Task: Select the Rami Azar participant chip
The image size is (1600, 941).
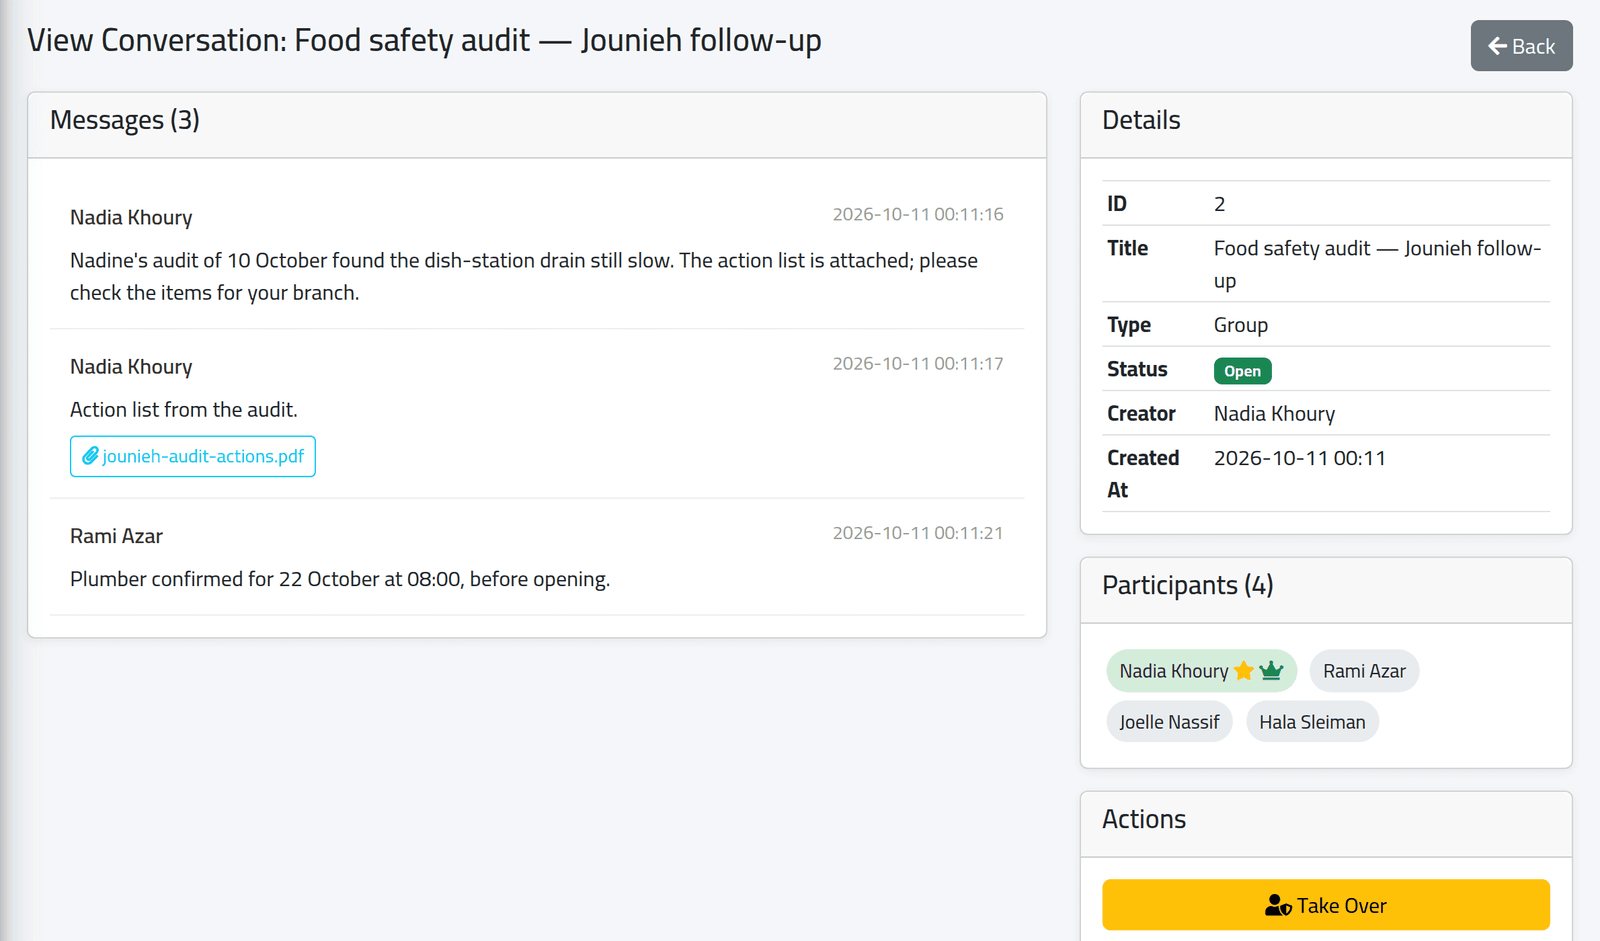Action: [1364, 671]
